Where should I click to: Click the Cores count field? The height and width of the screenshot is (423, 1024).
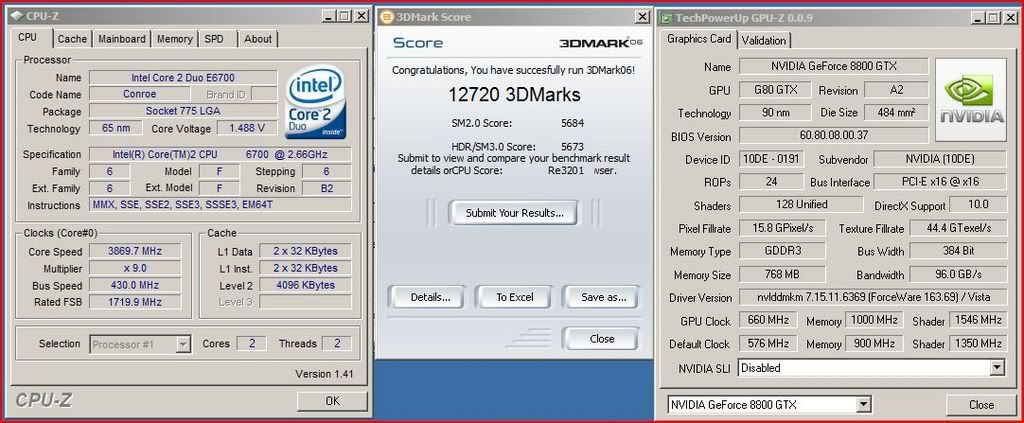coord(251,343)
